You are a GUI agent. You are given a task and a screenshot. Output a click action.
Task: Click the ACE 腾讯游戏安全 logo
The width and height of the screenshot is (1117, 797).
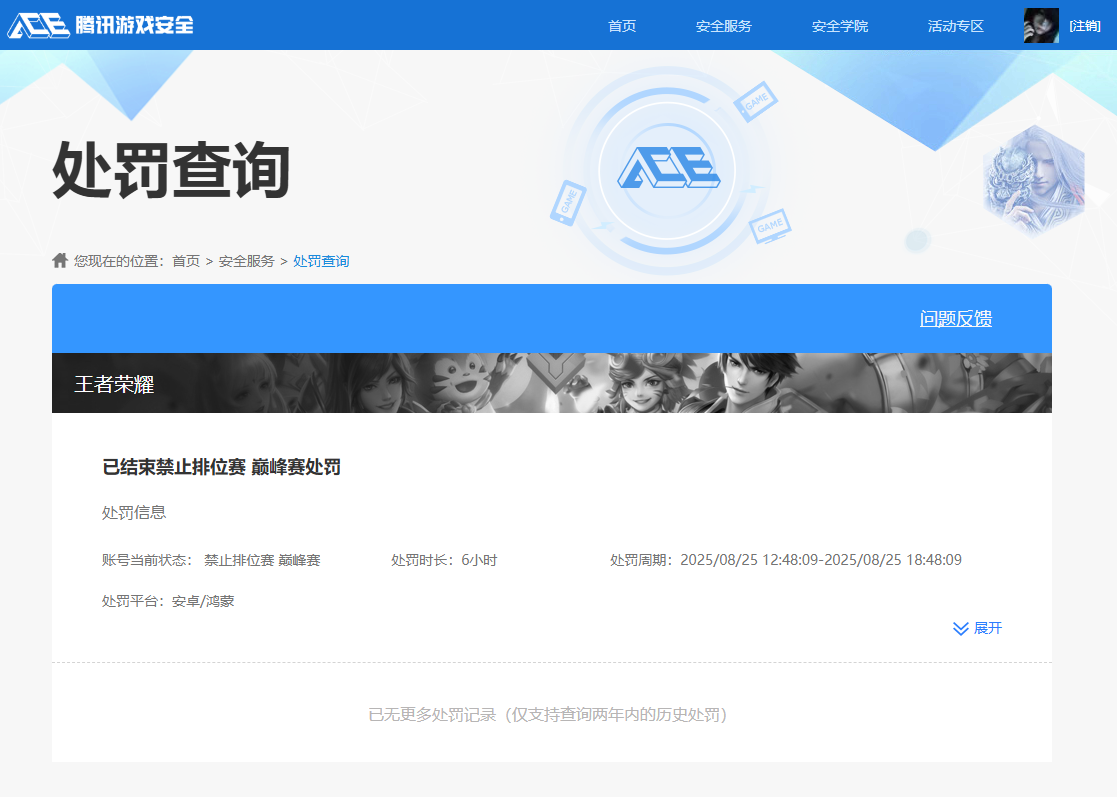(101, 25)
